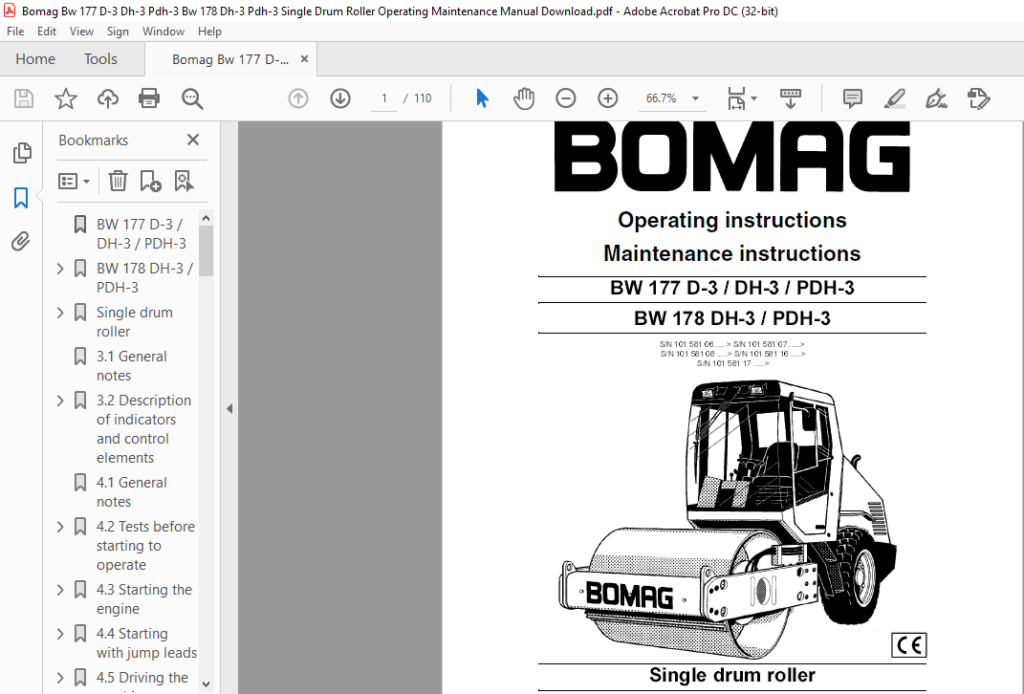Add a new bookmark icon
The width and height of the screenshot is (1024, 694).
(150, 181)
